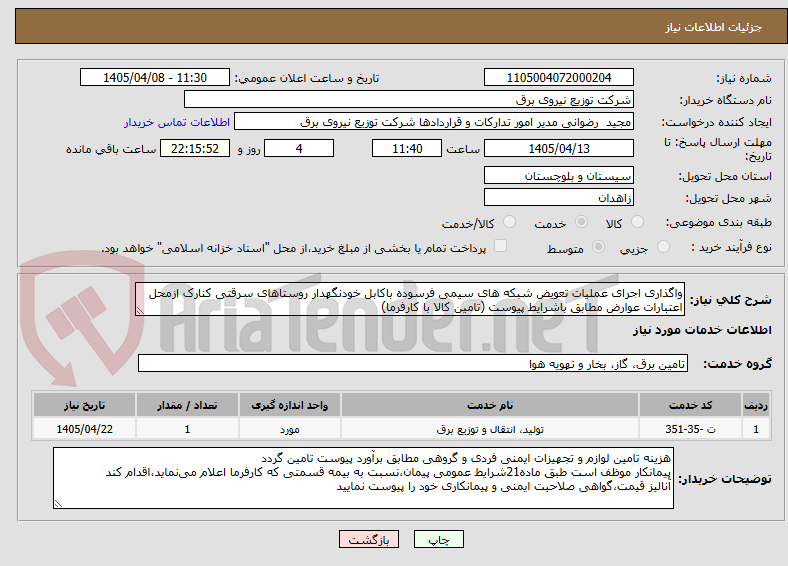
Task: Click the نوع فرآیند خرید label
Action: coord(731,247)
